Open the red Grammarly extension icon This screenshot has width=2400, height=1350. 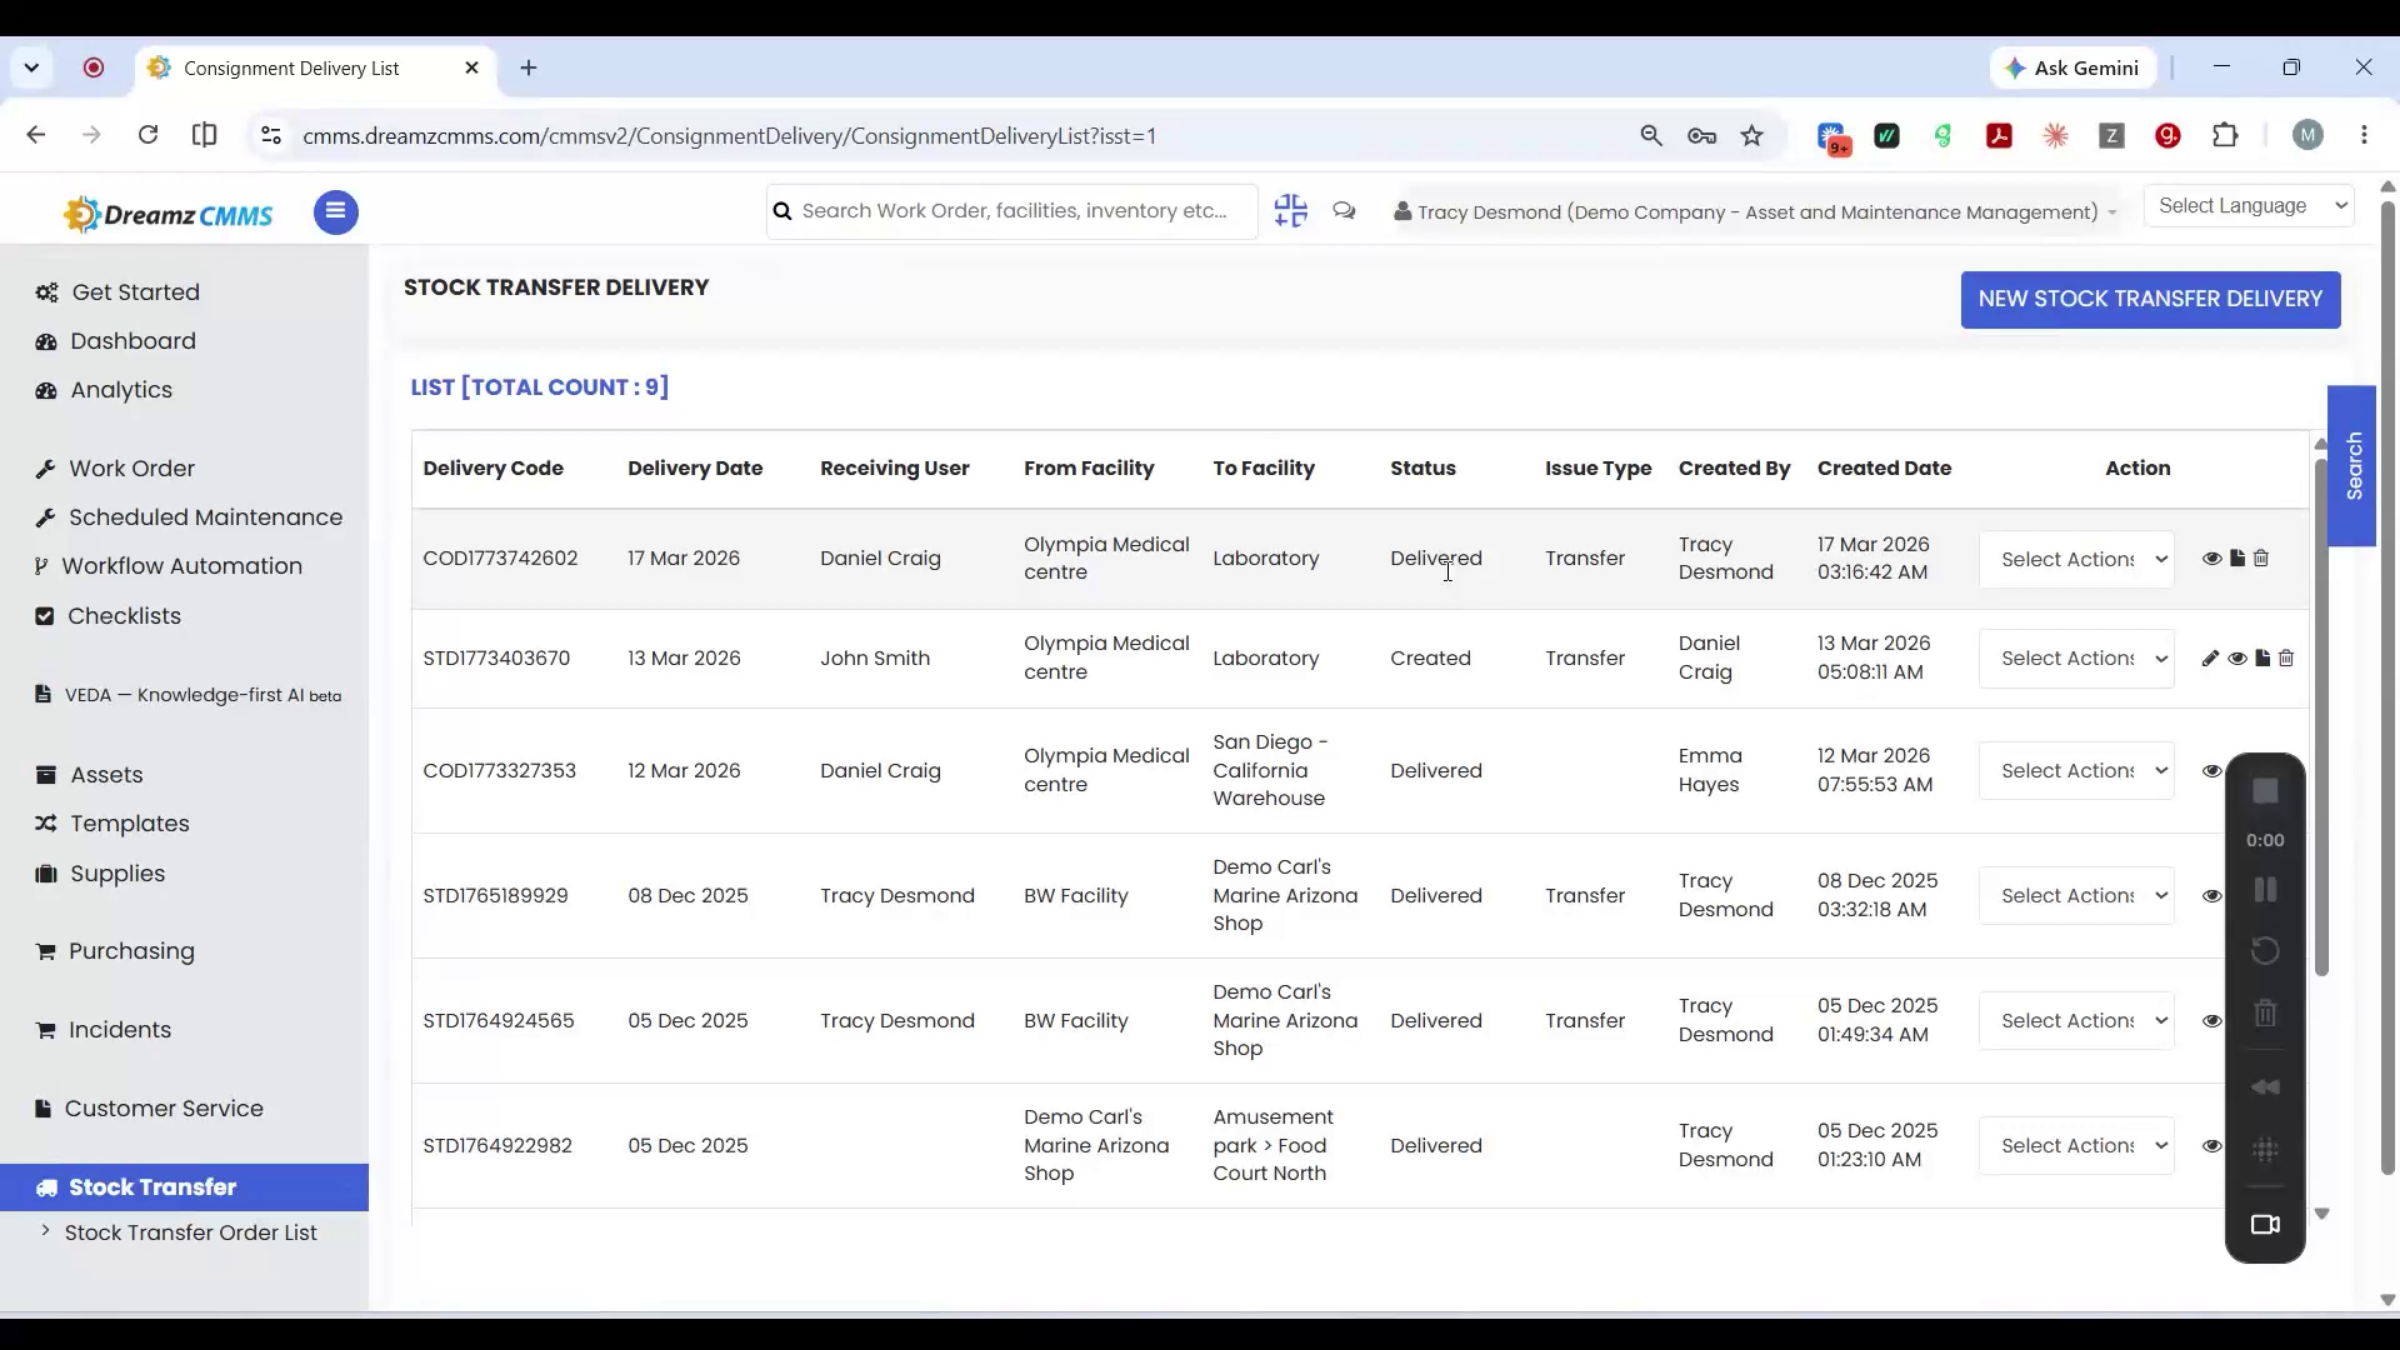2168,135
